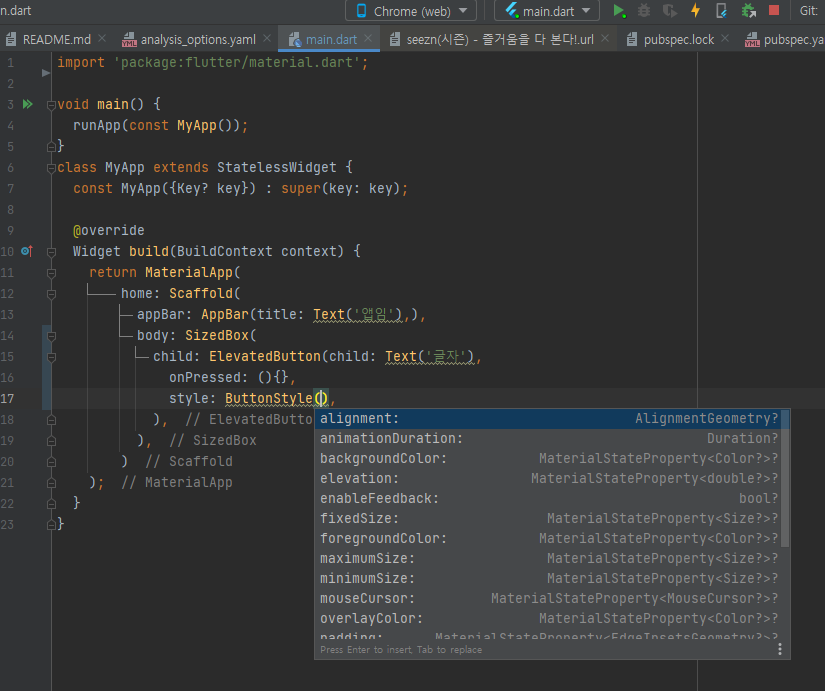Click the @override annotation

[108, 231]
